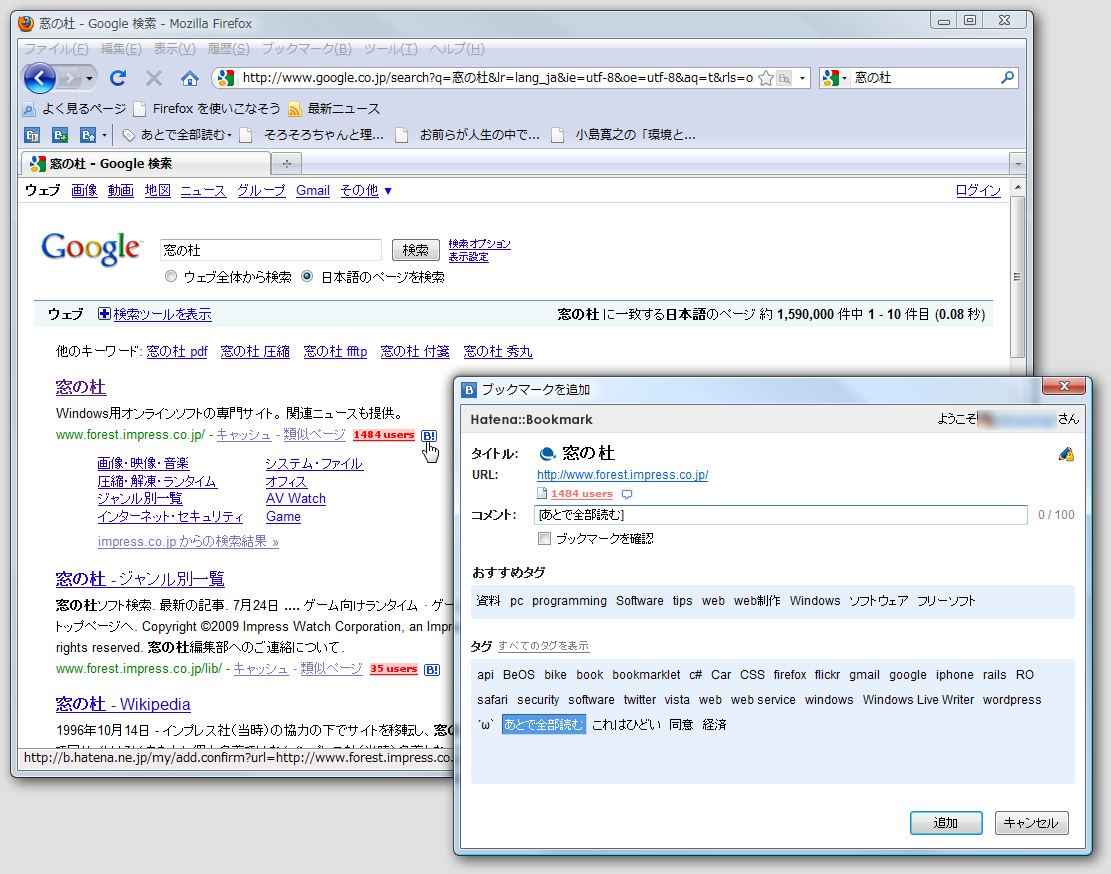The height and width of the screenshot is (874, 1111).
Task: Switch to Google 画像 search
Action: pyautogui.click(x=84, y=190)
